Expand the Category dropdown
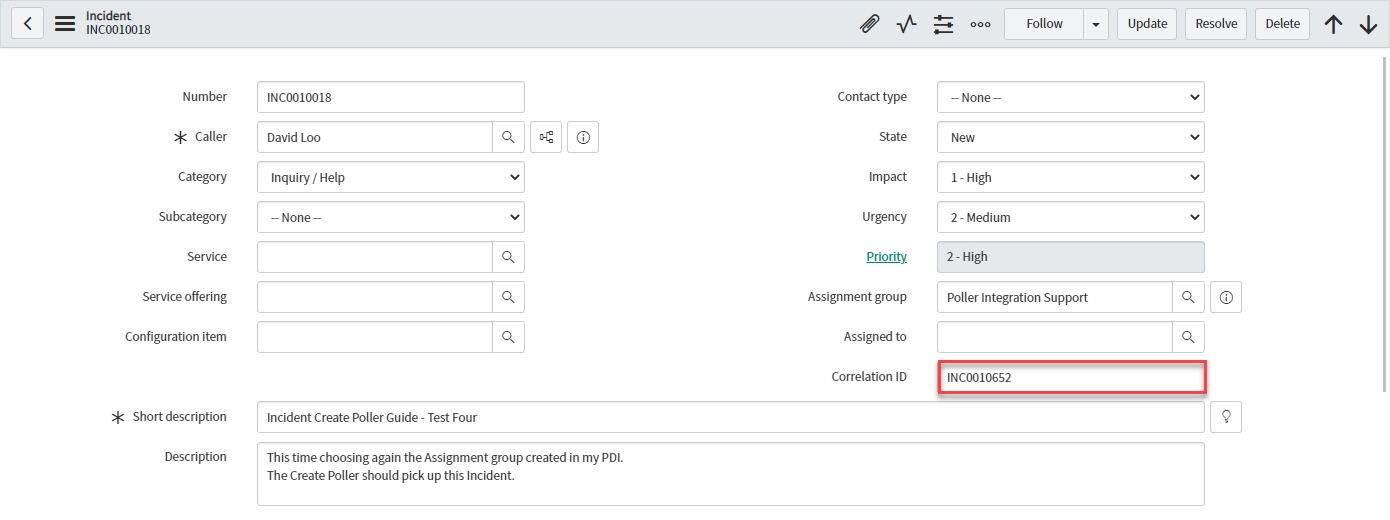This screenshot has height=520, width=1390. [x=390, y=177]
